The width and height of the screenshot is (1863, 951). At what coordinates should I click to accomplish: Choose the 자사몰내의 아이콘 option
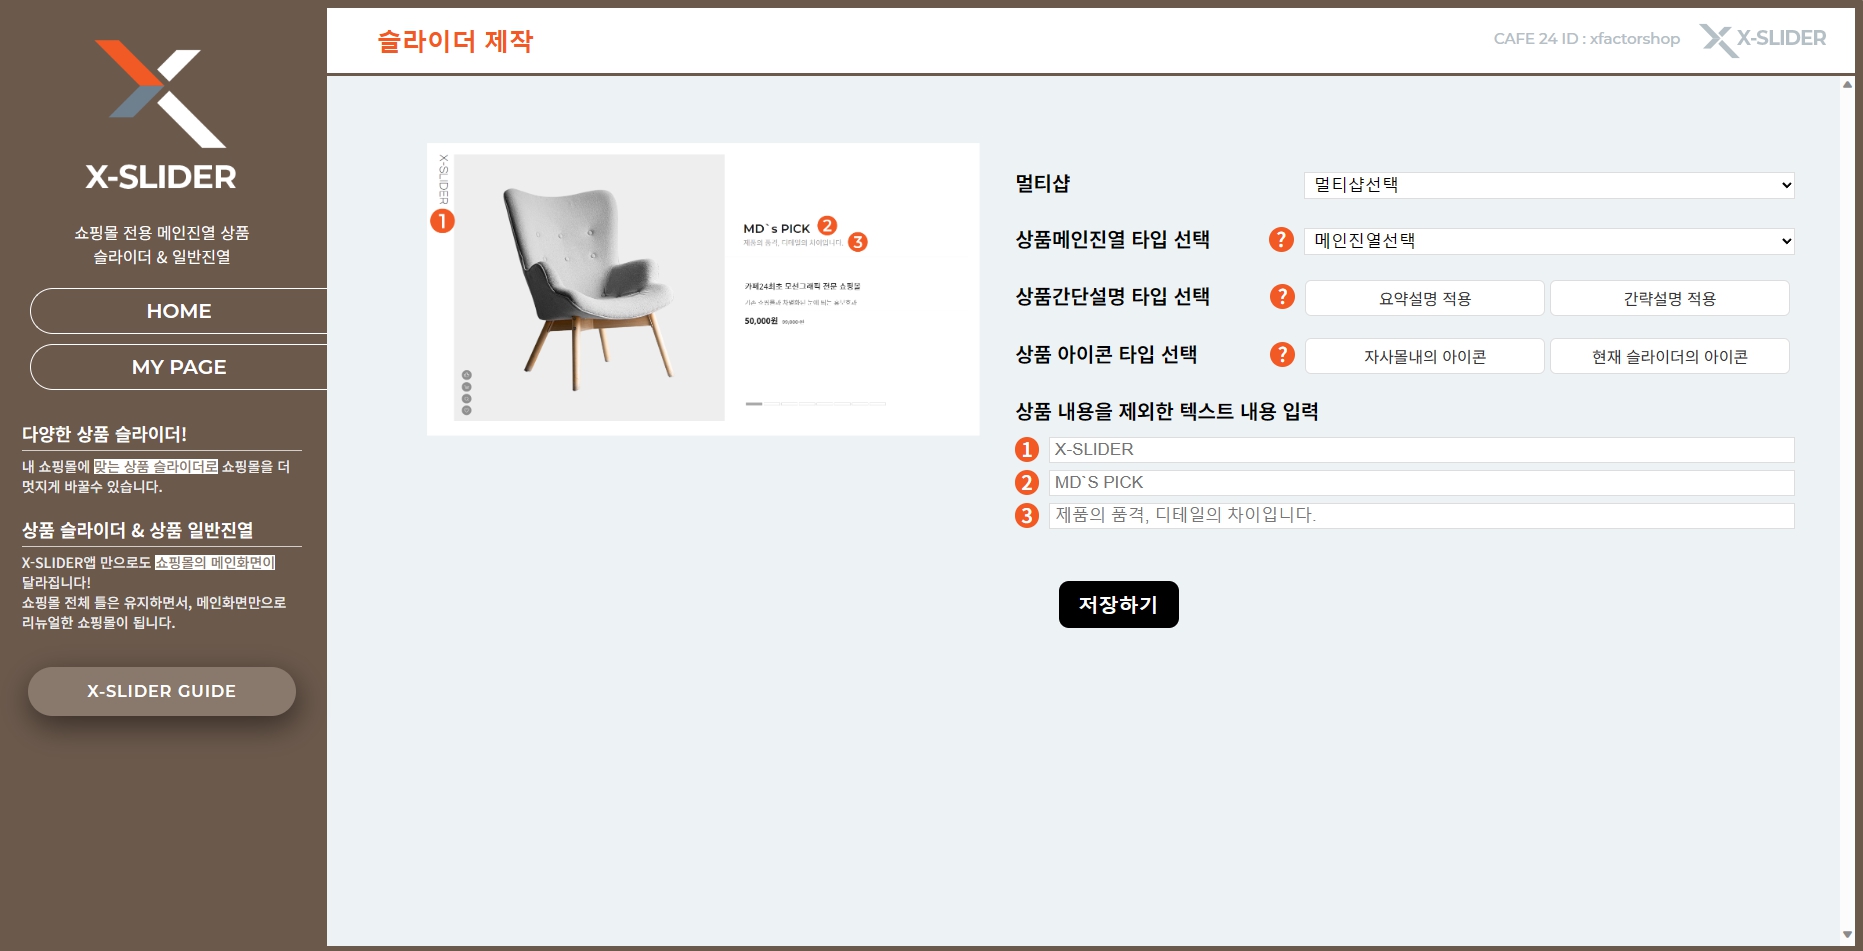click(x=1424, y=357)
